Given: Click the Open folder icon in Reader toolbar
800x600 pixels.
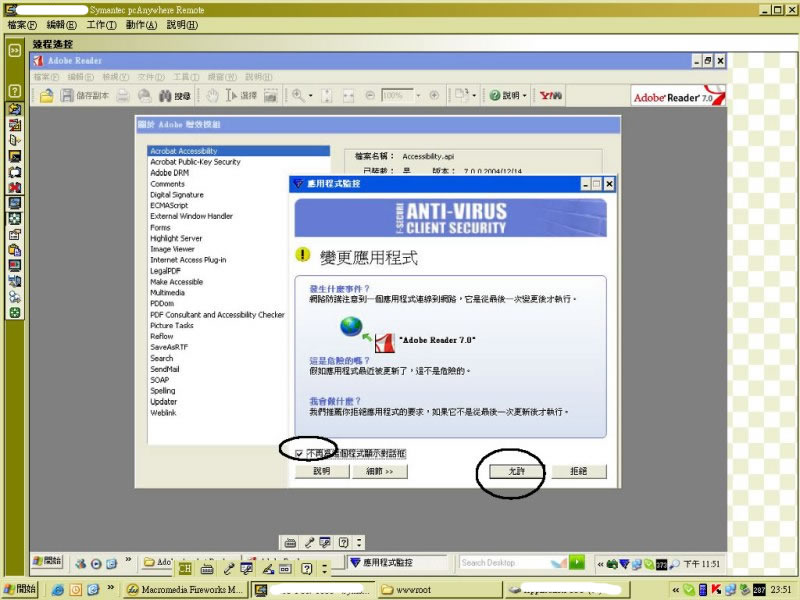Looking at the screenshot, I should (x=46, y=95).
